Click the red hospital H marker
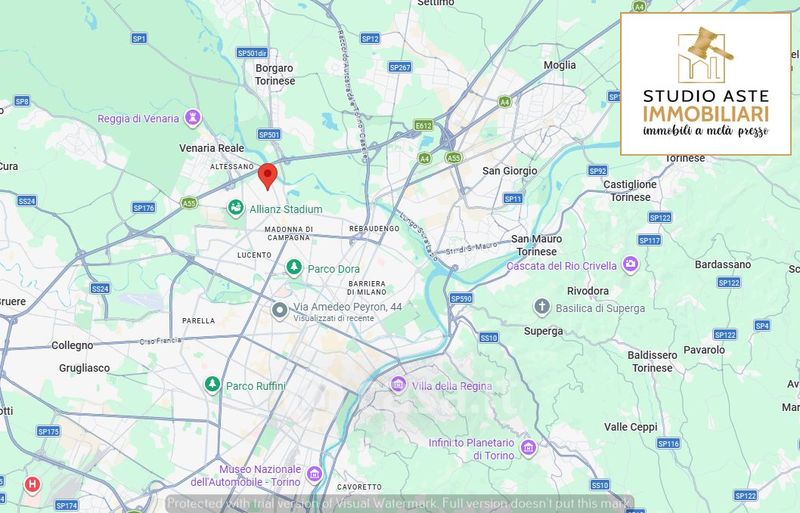800x513 pixels. click(32, 484)
